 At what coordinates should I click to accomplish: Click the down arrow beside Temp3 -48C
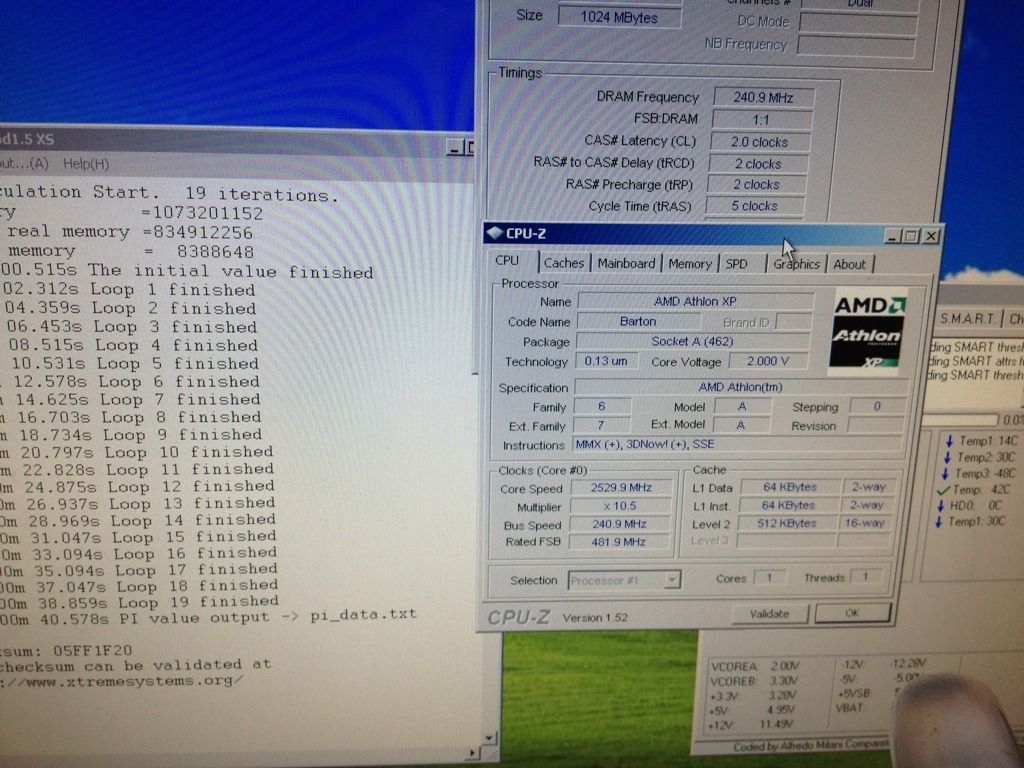tap(945, 473)
